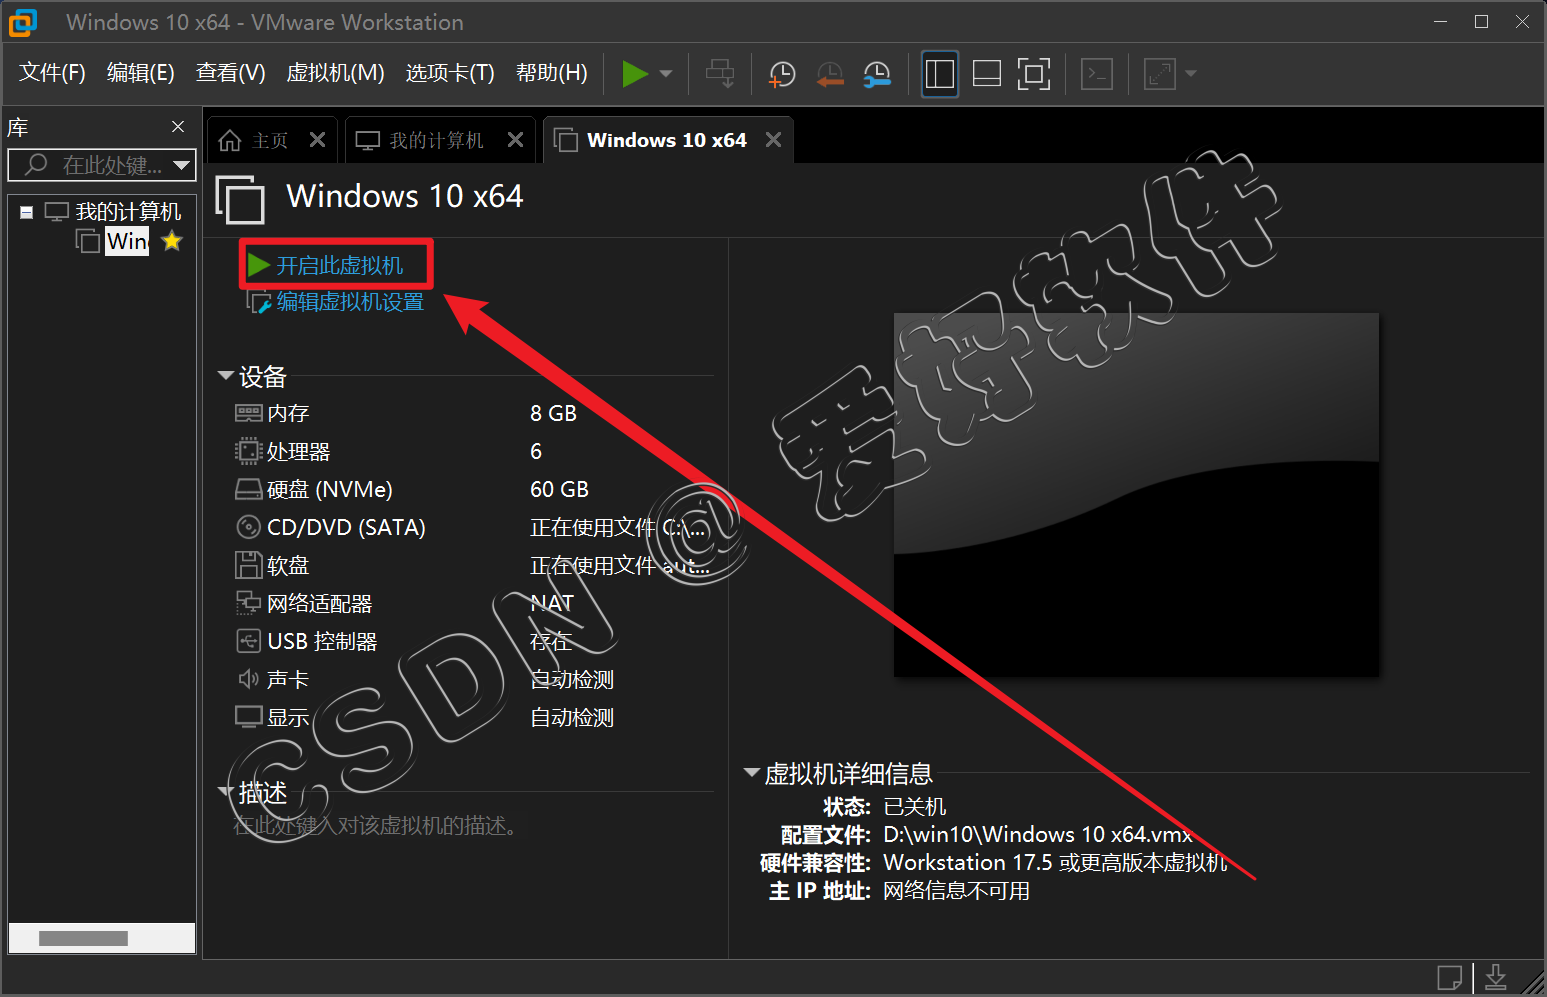Collapse the 设备 section
The height and width of the screenshot is (997, 1547).
(226, 376)
